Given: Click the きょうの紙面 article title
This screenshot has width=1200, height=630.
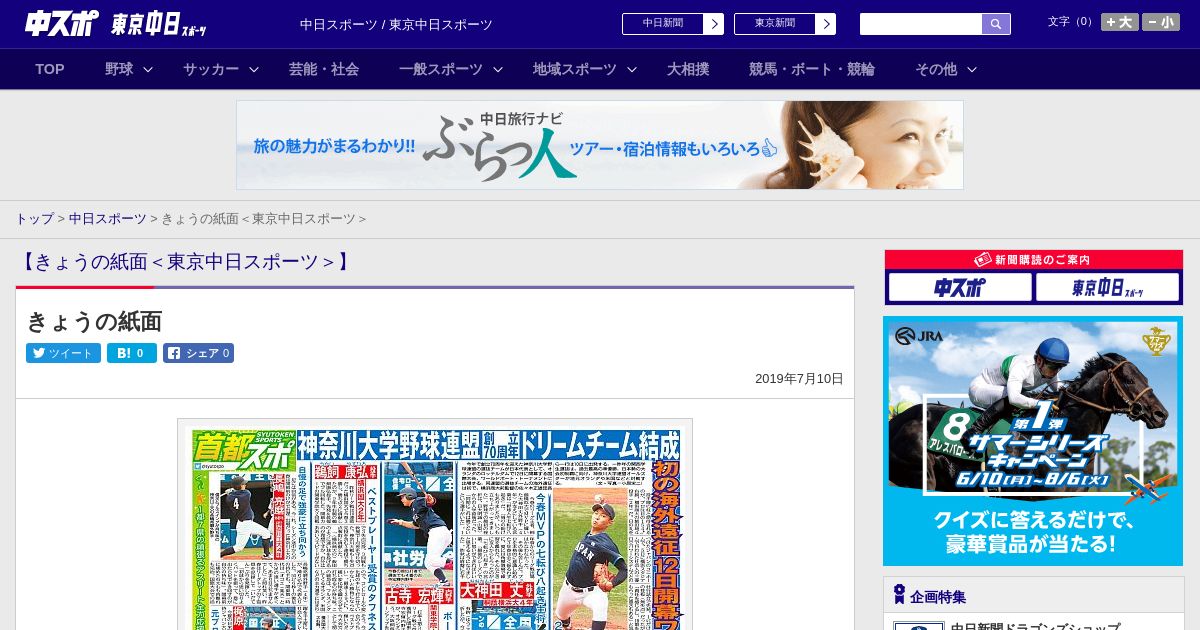Looking at the screenshot, I should (x=94, y=321).
